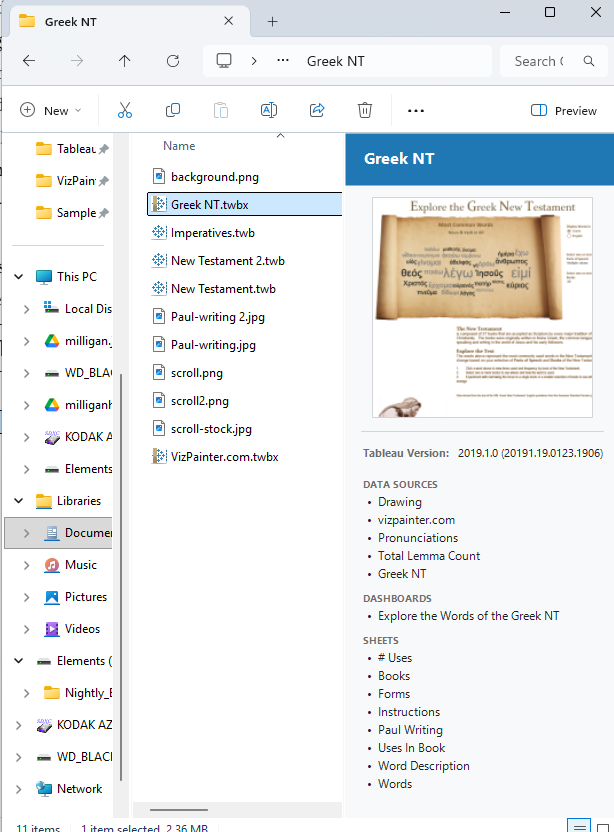
Task: Collapse the Libraries tree node
Action: coord(19,500)
